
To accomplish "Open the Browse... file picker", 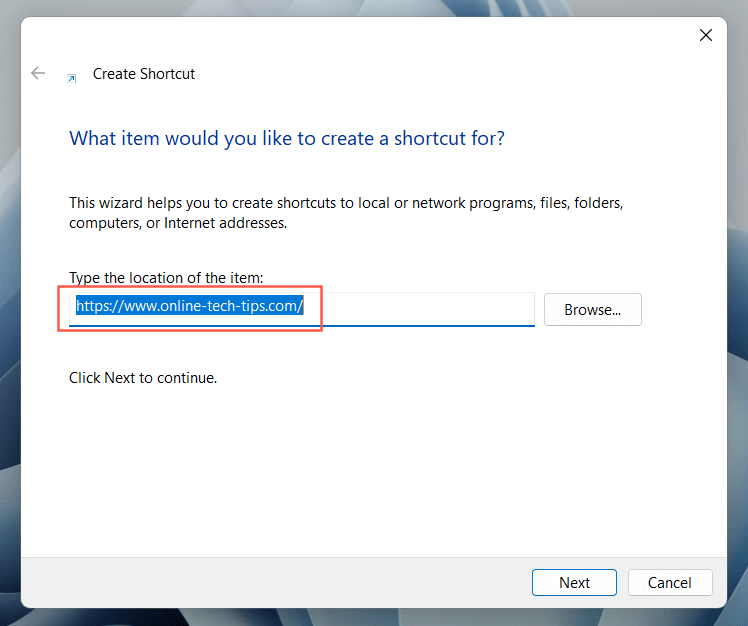I will click(x=592, y=310).
